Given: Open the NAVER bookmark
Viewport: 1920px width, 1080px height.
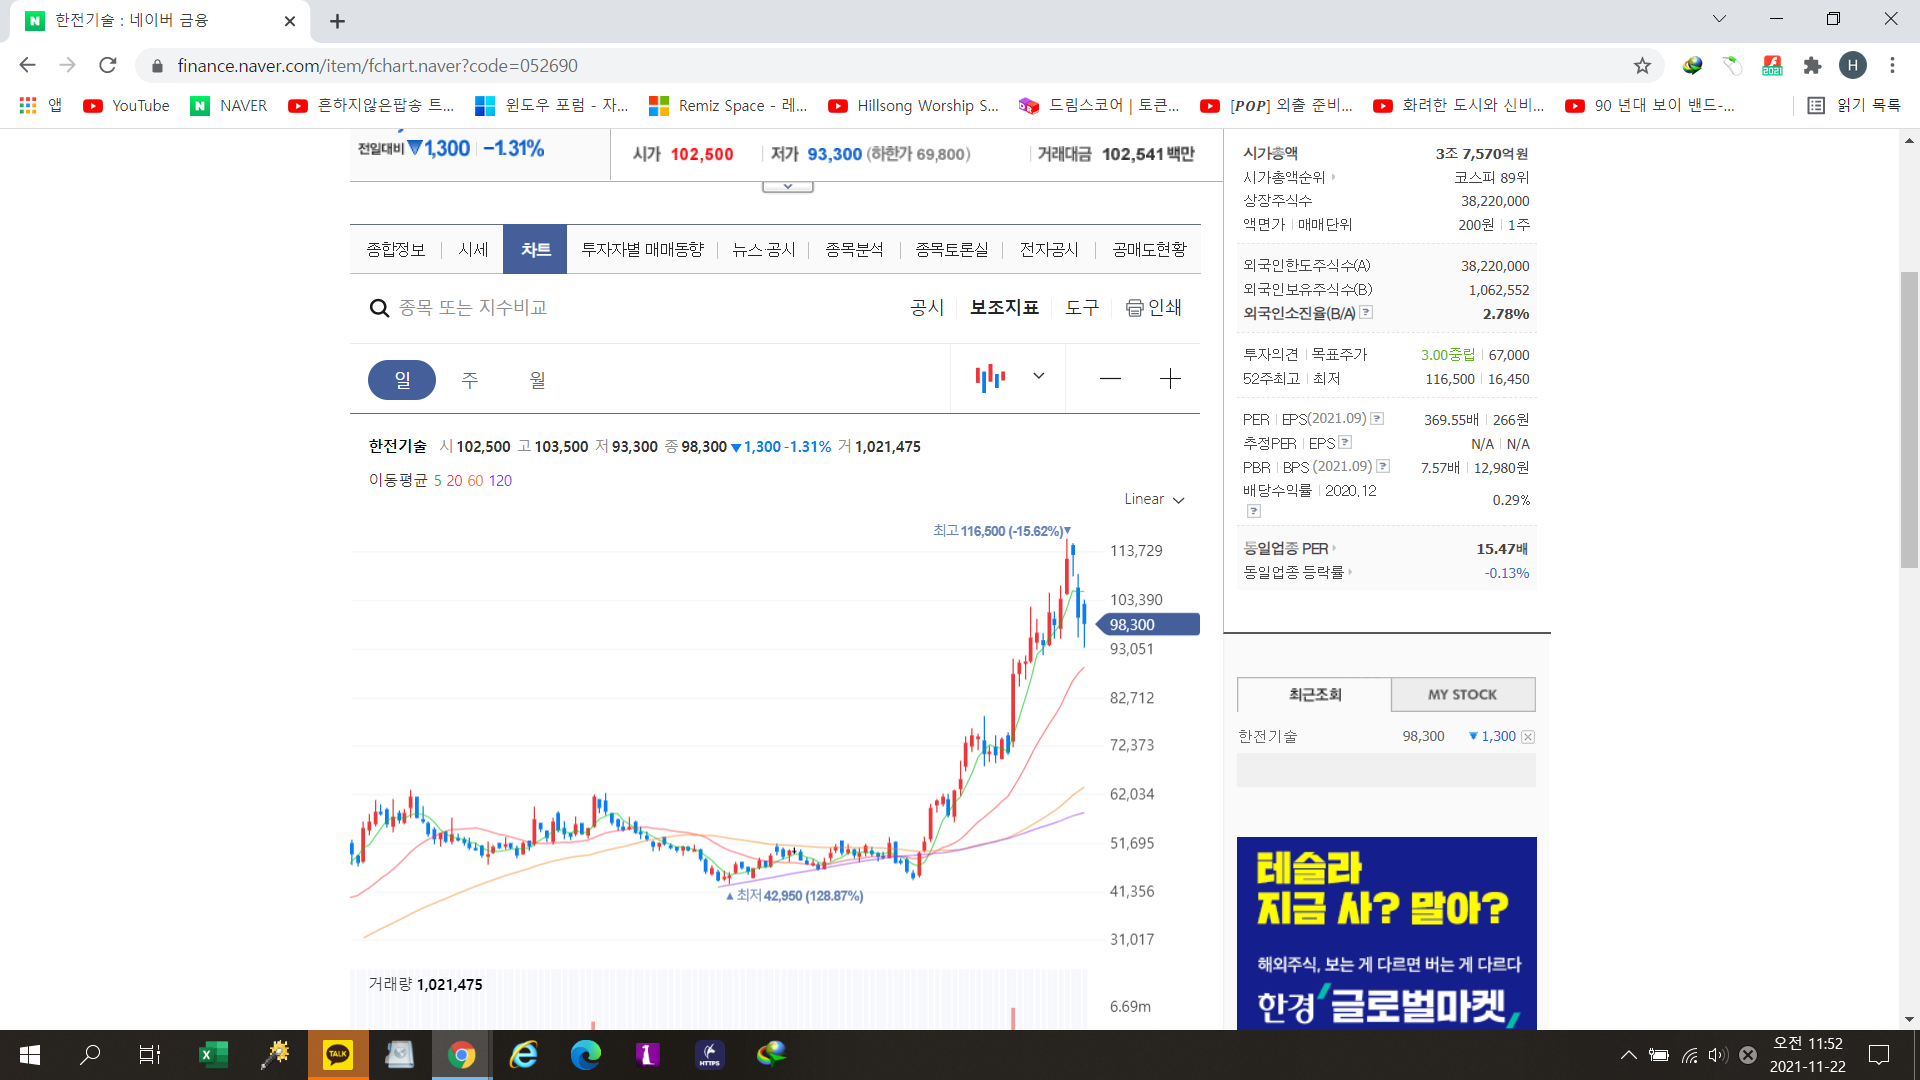Looking at the screenshot, I should tap(229, 105).
